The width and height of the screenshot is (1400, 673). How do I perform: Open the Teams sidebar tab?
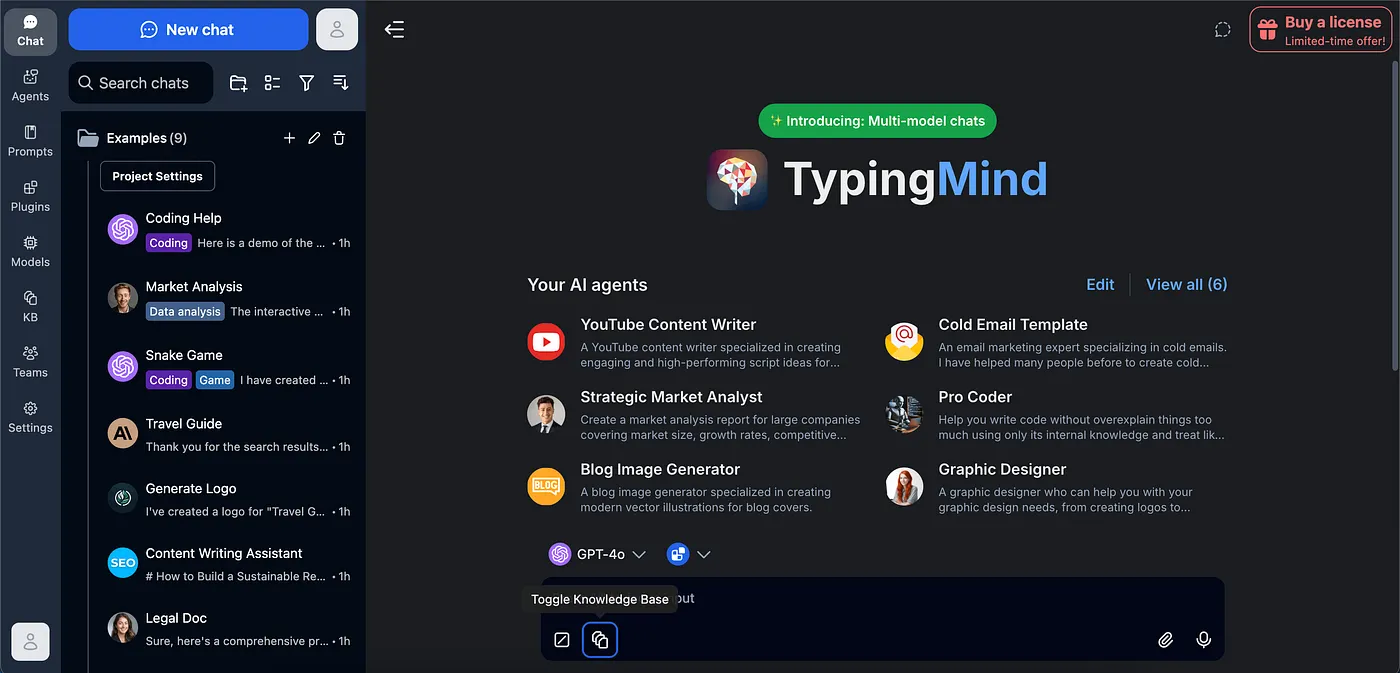pyautogui.click(x=30, y=361)
